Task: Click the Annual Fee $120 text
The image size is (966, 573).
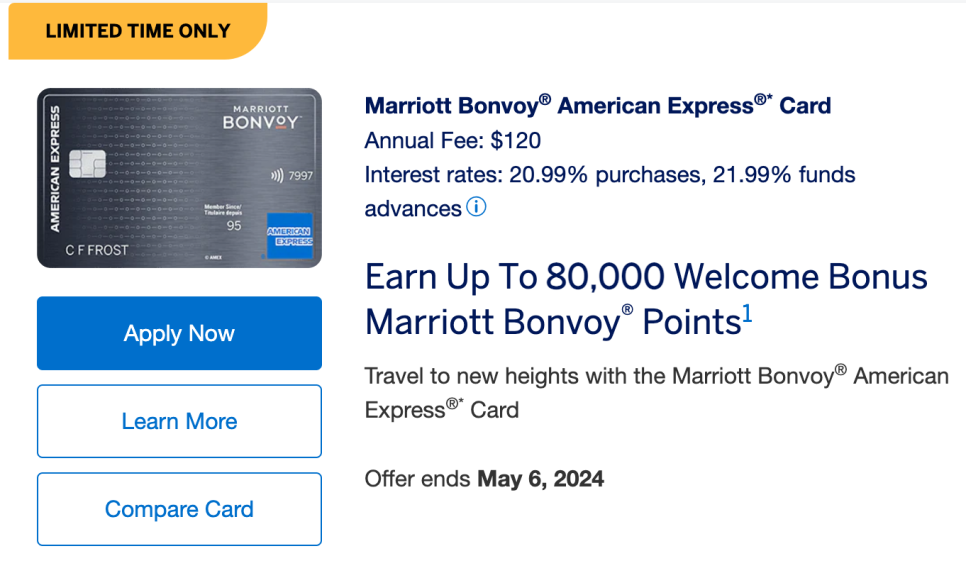Action: [x=453, y=140]
